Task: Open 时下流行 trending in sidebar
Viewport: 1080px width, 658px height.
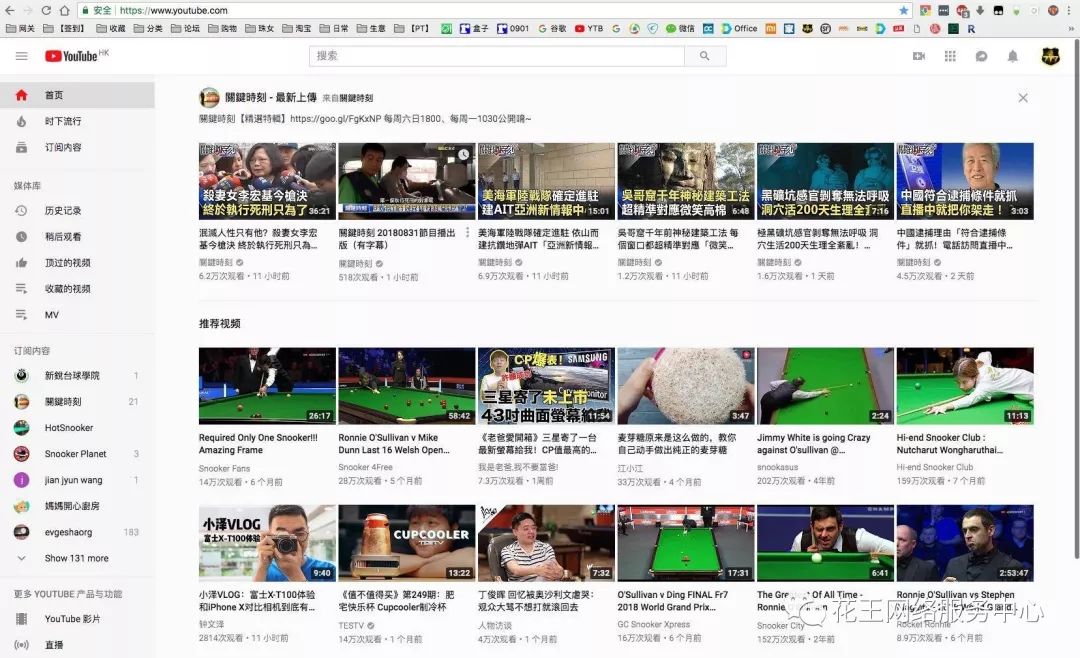Action: click(x=77, y=121)
